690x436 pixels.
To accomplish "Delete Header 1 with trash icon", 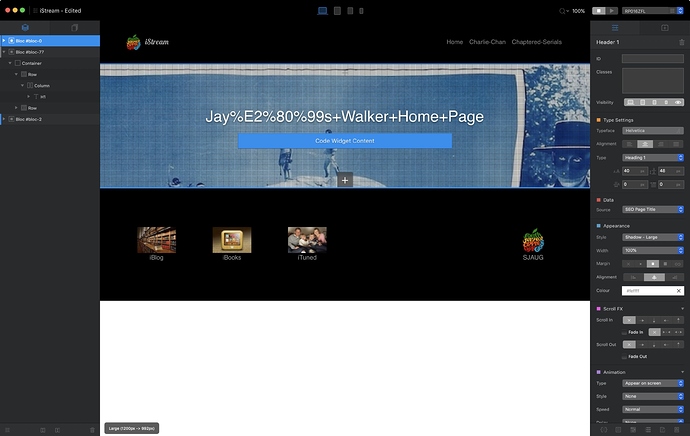I will [682, 42].
